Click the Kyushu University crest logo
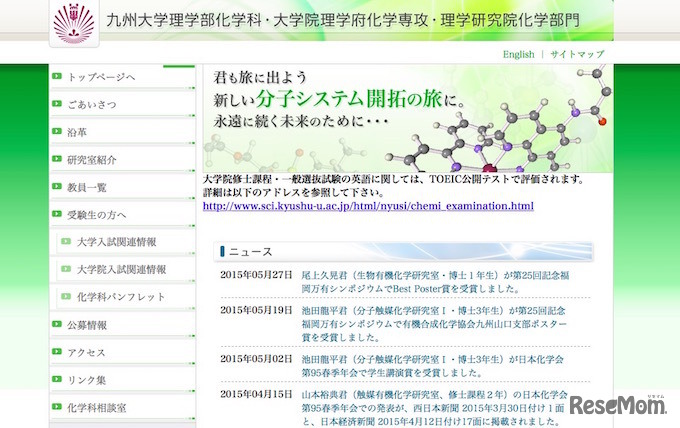The height and width of the screenshot is (428, 680). coord(74,23)
